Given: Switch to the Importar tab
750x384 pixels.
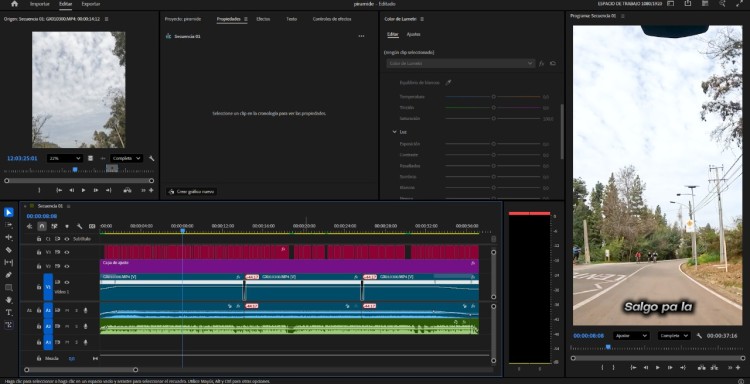Looking at the screenshot, I should [40, 4].
